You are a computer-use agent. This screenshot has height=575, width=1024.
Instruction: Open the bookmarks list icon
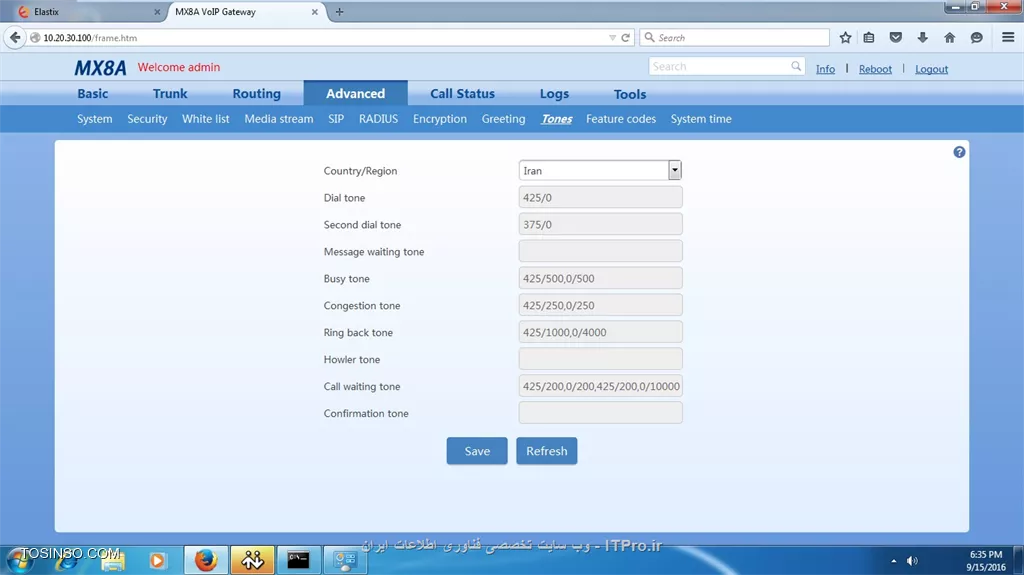(x=869, y=38)
